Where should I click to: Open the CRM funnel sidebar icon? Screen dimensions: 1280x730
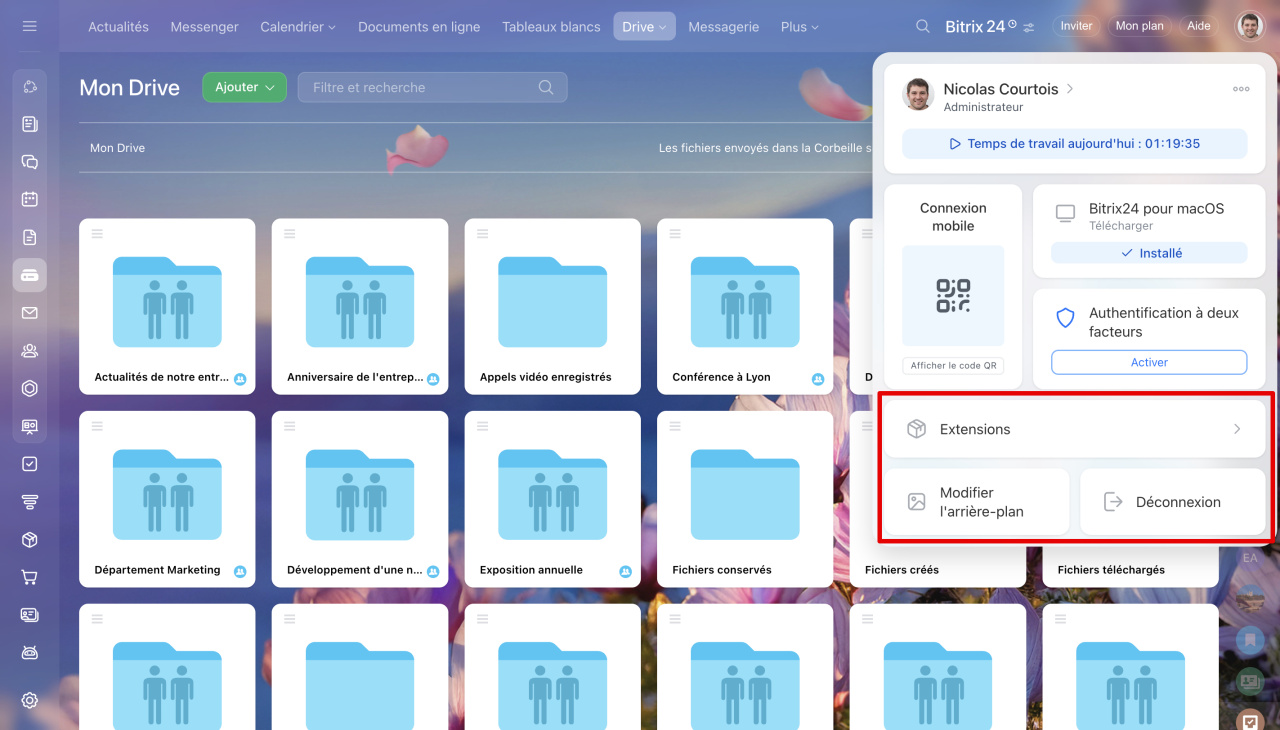pyautogui.click(x=29, y=501)
